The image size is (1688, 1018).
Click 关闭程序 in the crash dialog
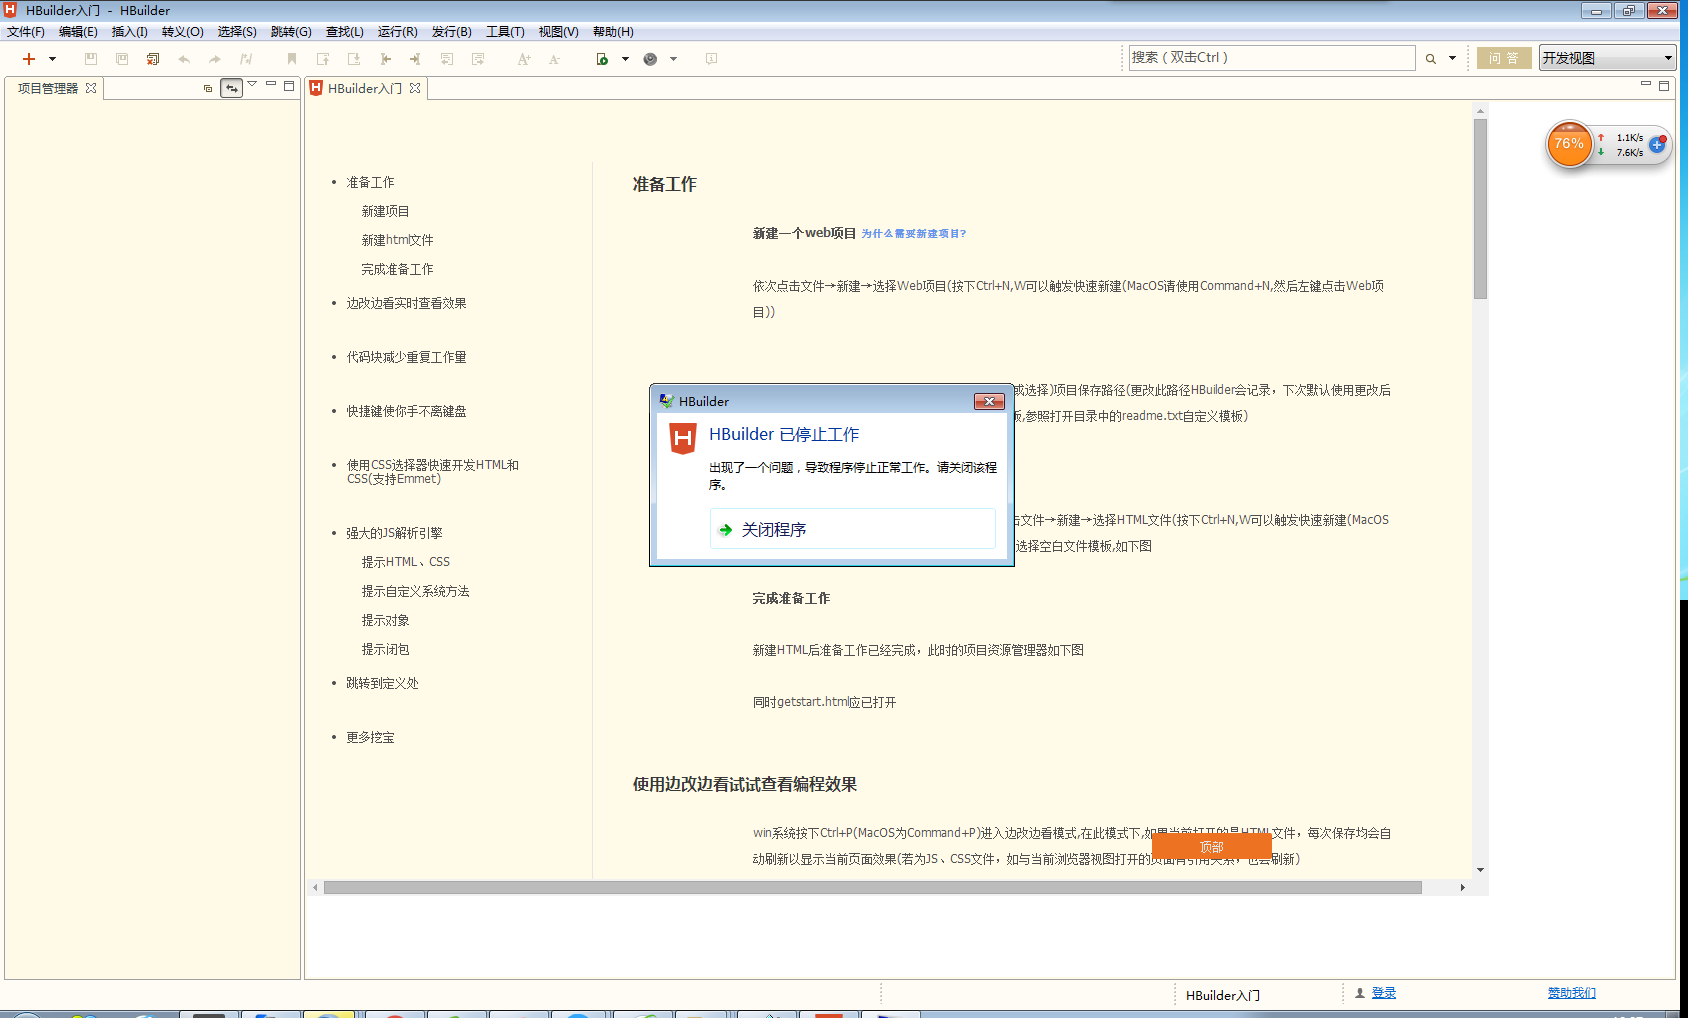click(853, 529)
